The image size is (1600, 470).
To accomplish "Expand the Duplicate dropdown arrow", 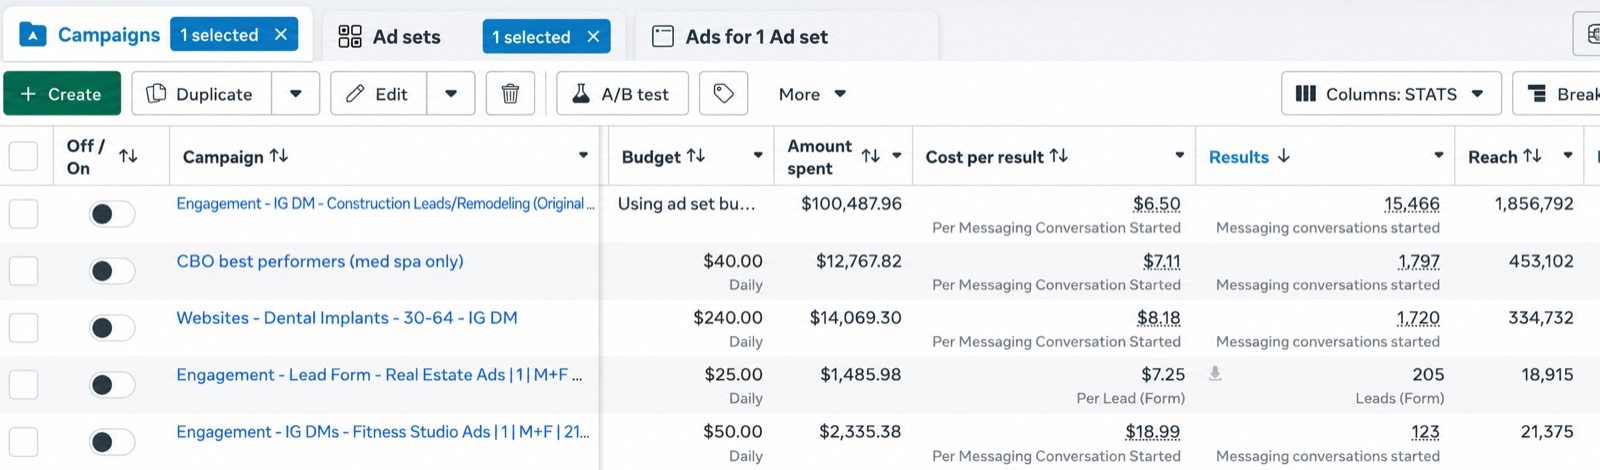I will pos(295,94).
